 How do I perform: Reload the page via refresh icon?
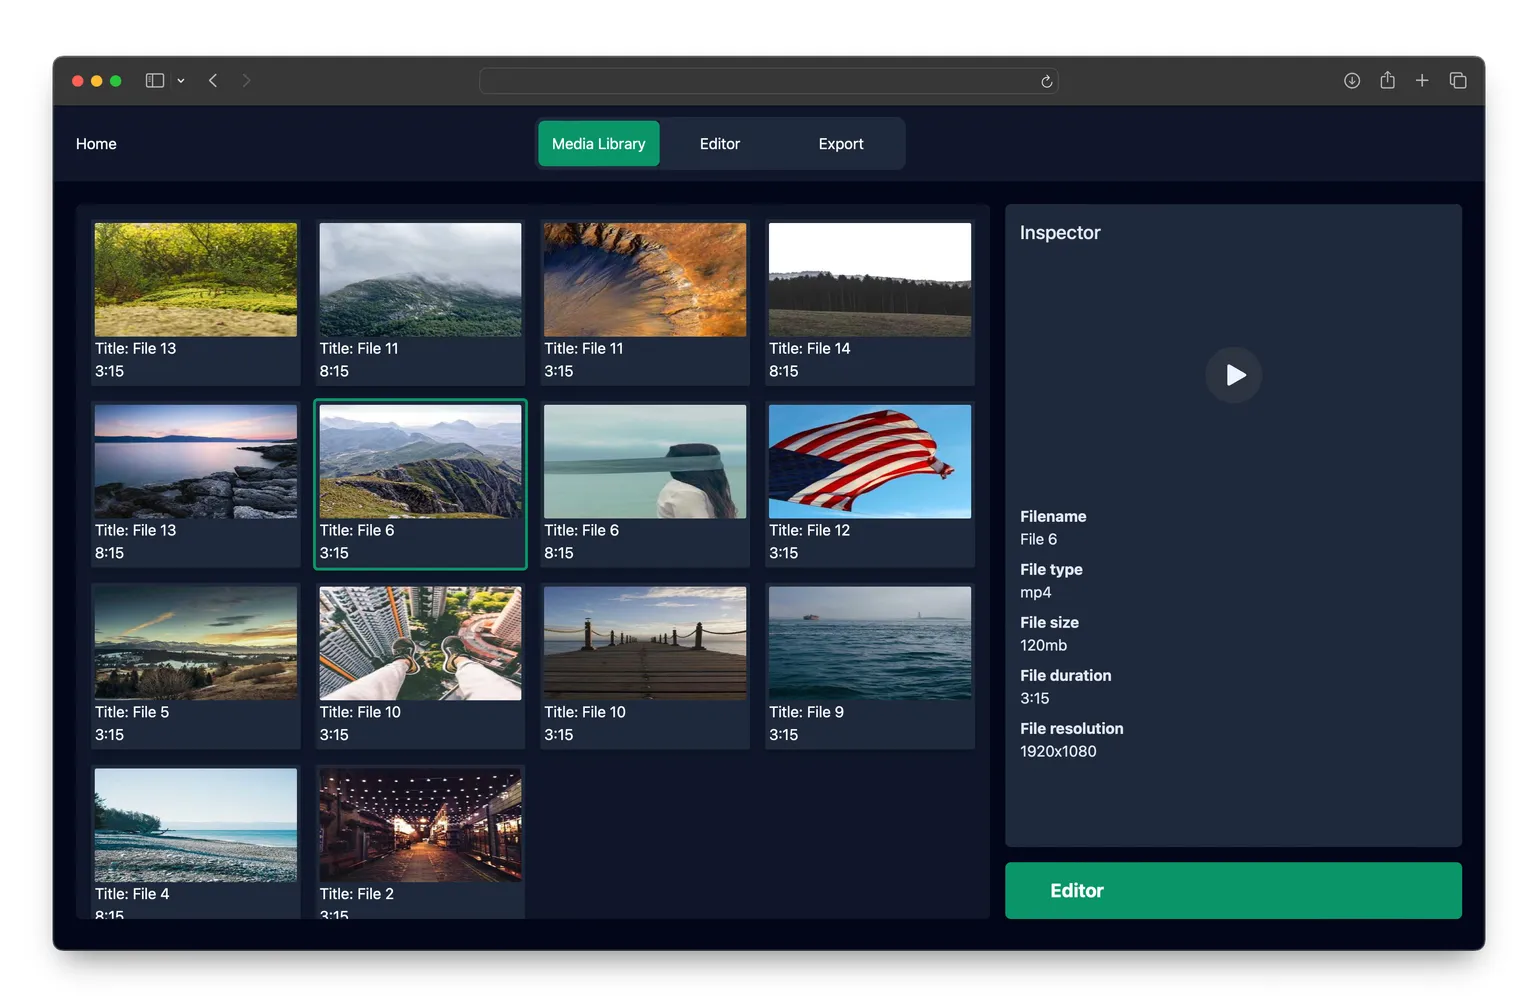1046,82
